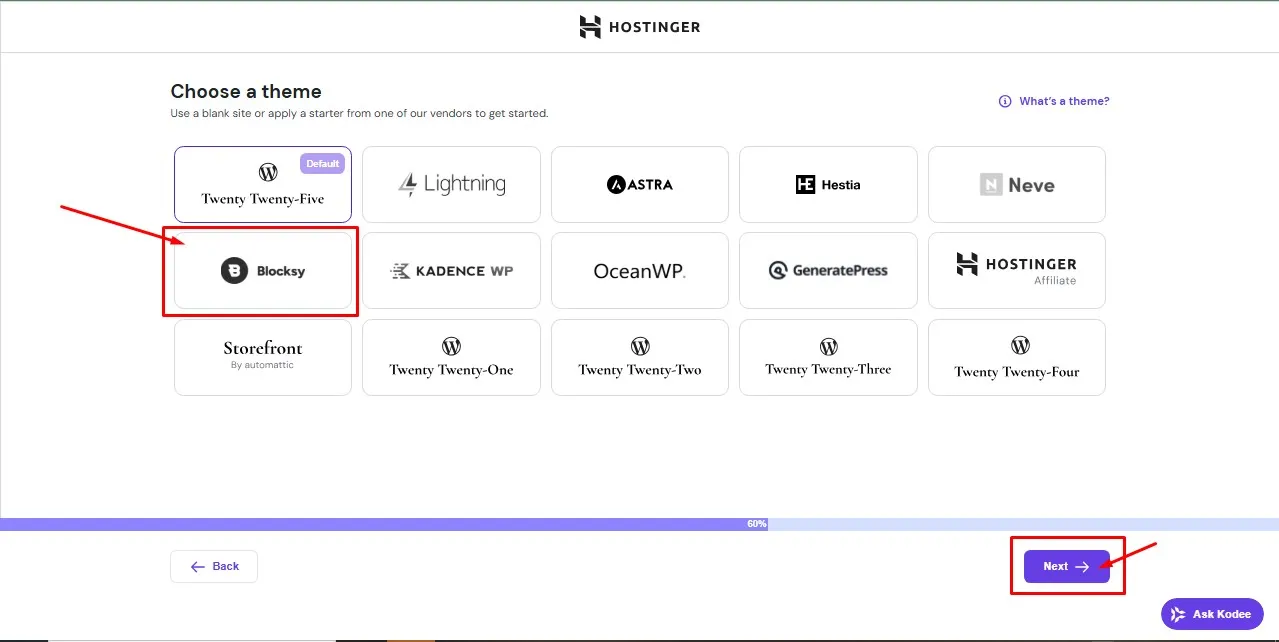Pick the Hestia theme logo
The height and width of the screenshot is (642, 1279).
click(x=828, y=185)
